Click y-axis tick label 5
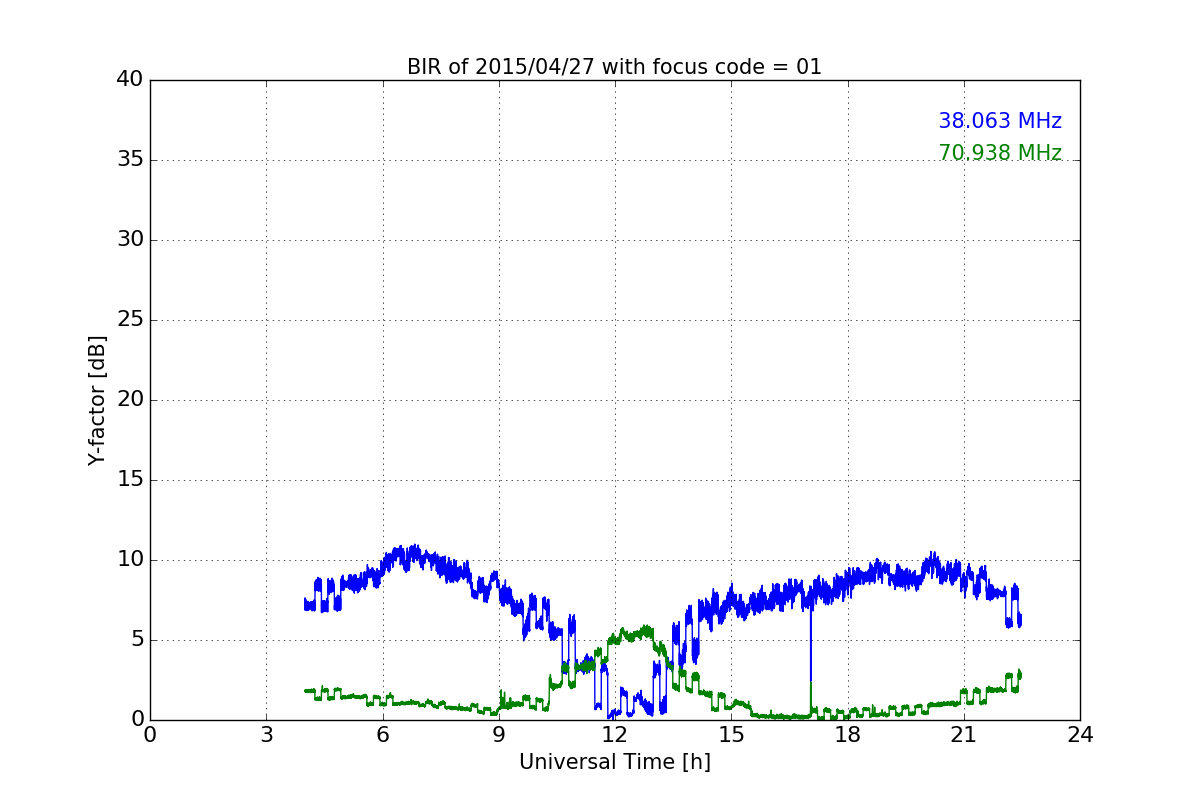The width and height of the screenshot is (1200, 800). pyautogui.click(x=137, y=640)
